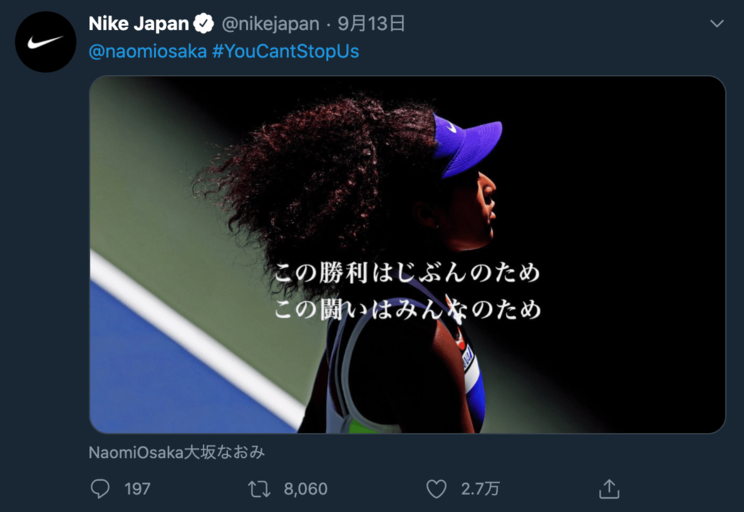Screen dimensions: 744x512
Task: Open the @naomiosaka mention
Action: (148, 51)
